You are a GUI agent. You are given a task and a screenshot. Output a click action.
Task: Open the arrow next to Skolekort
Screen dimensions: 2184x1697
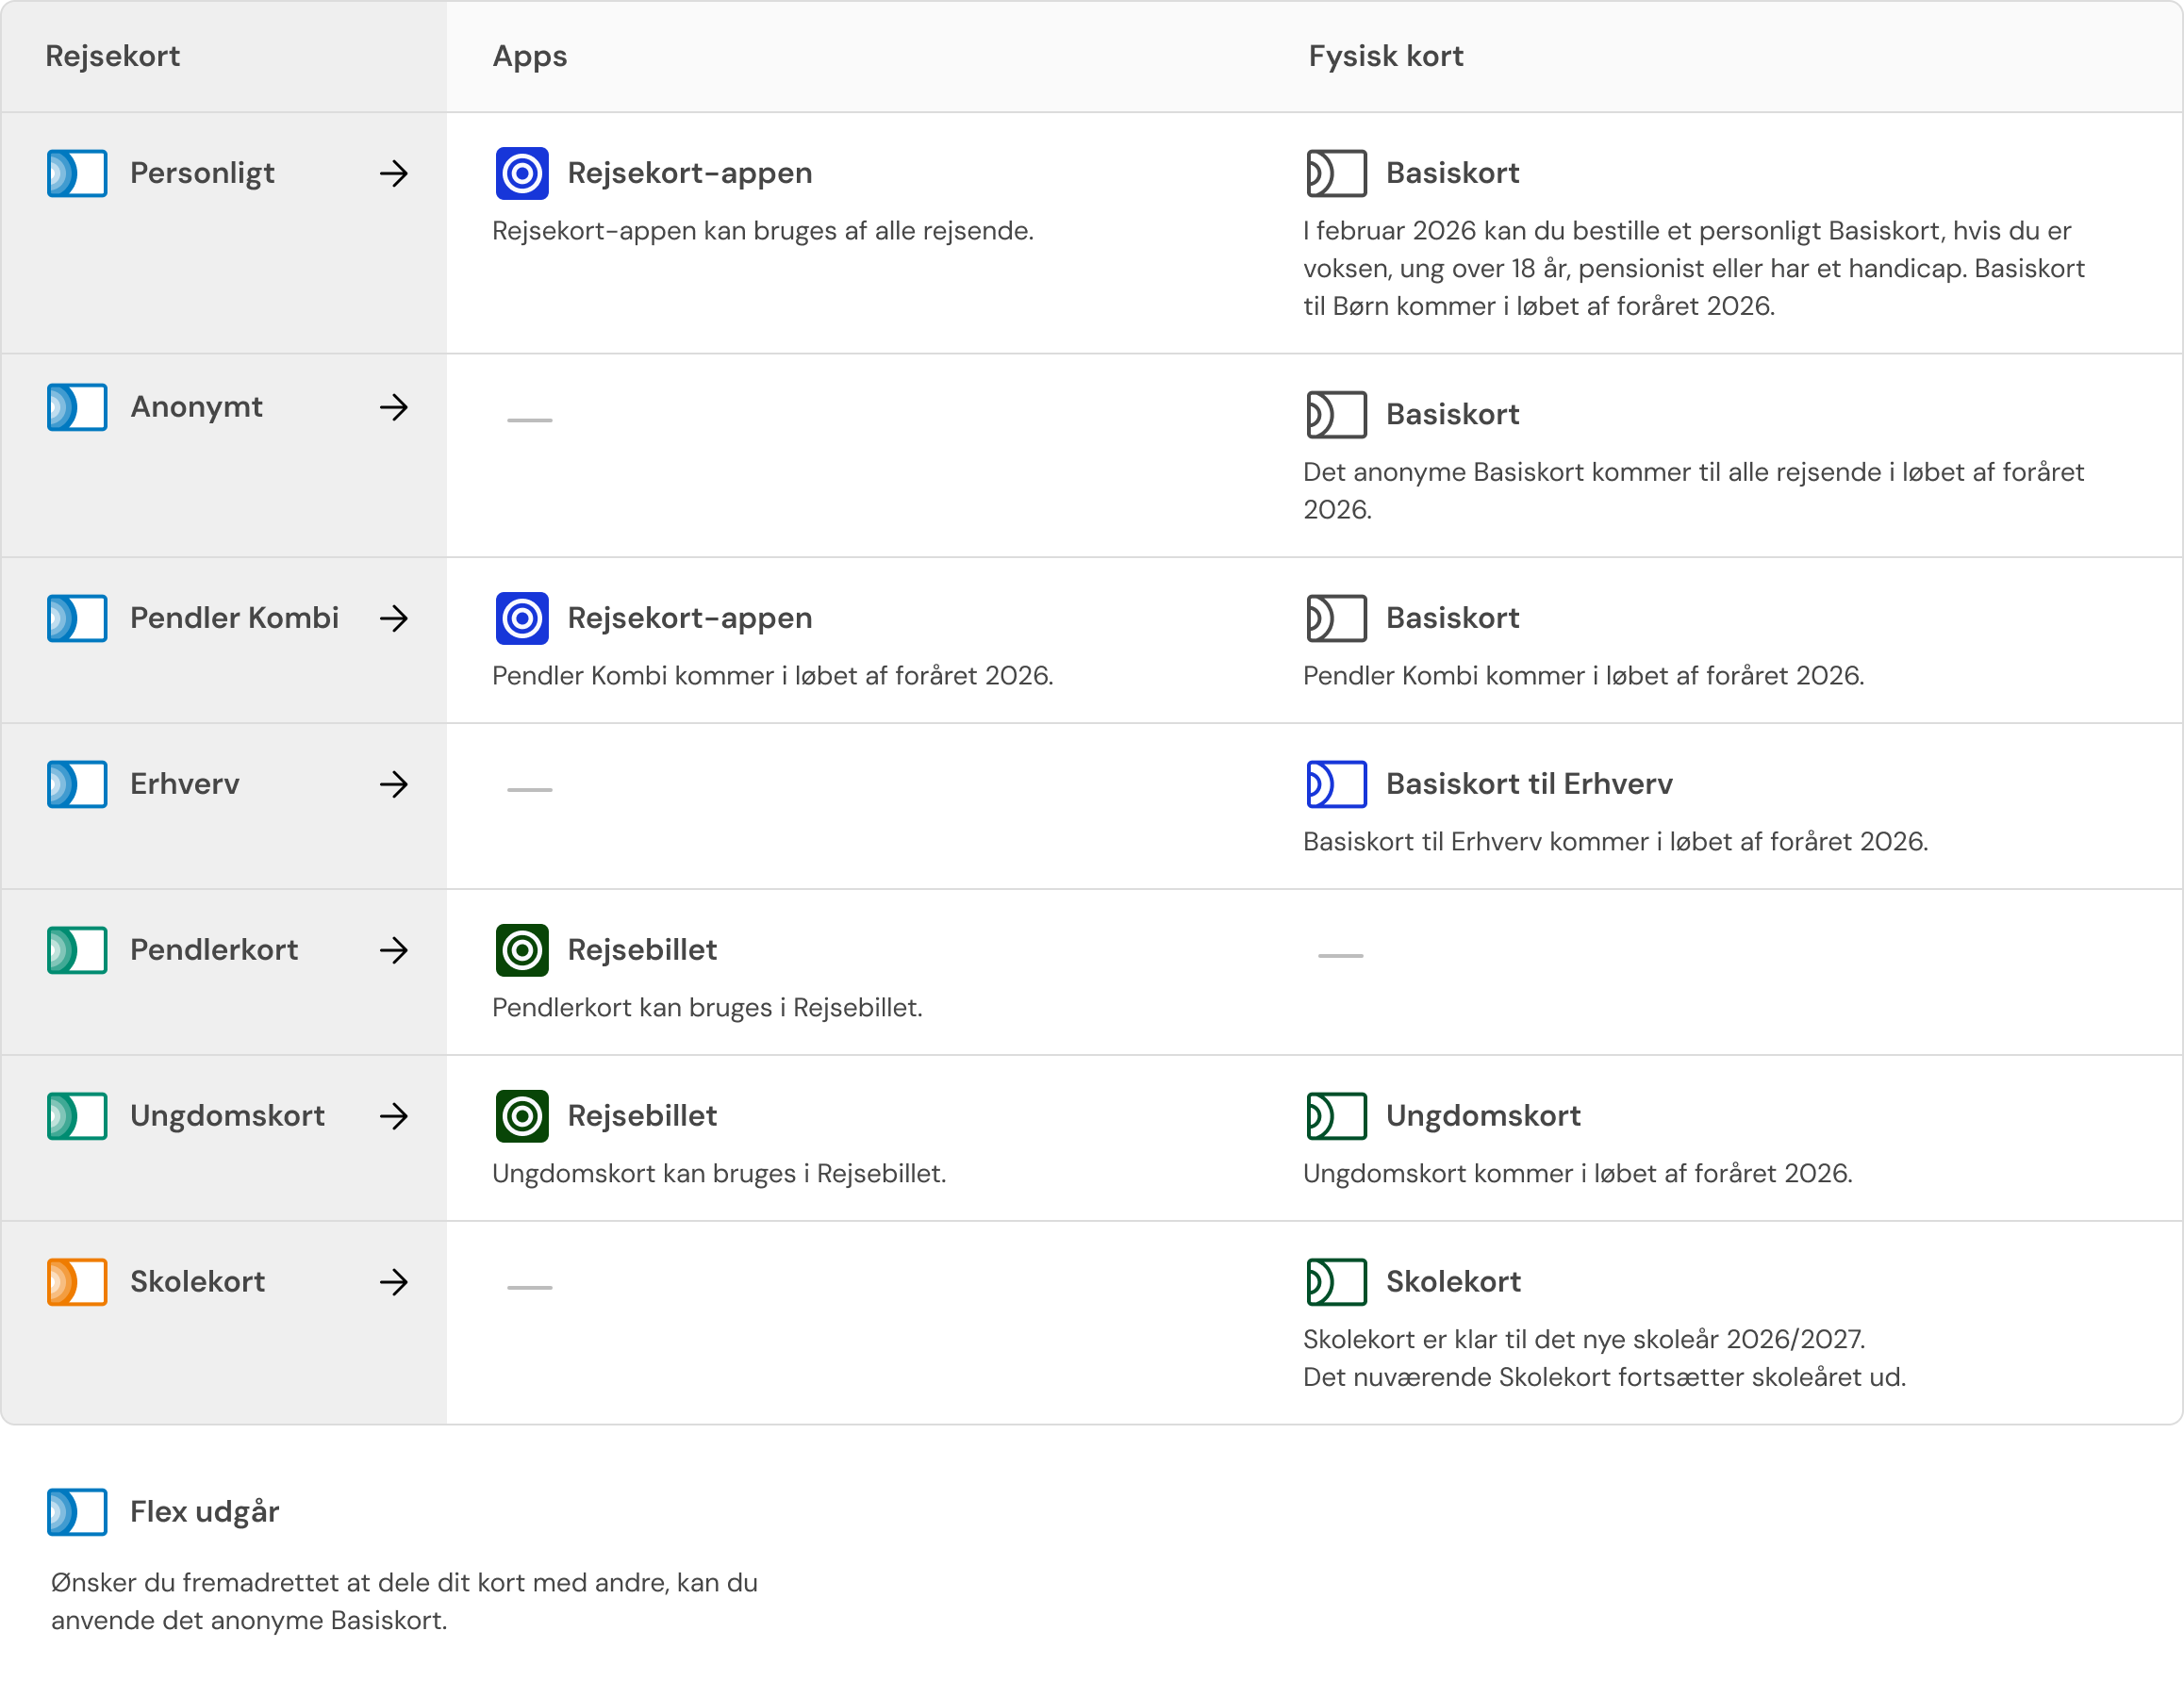click(394, 1282)
